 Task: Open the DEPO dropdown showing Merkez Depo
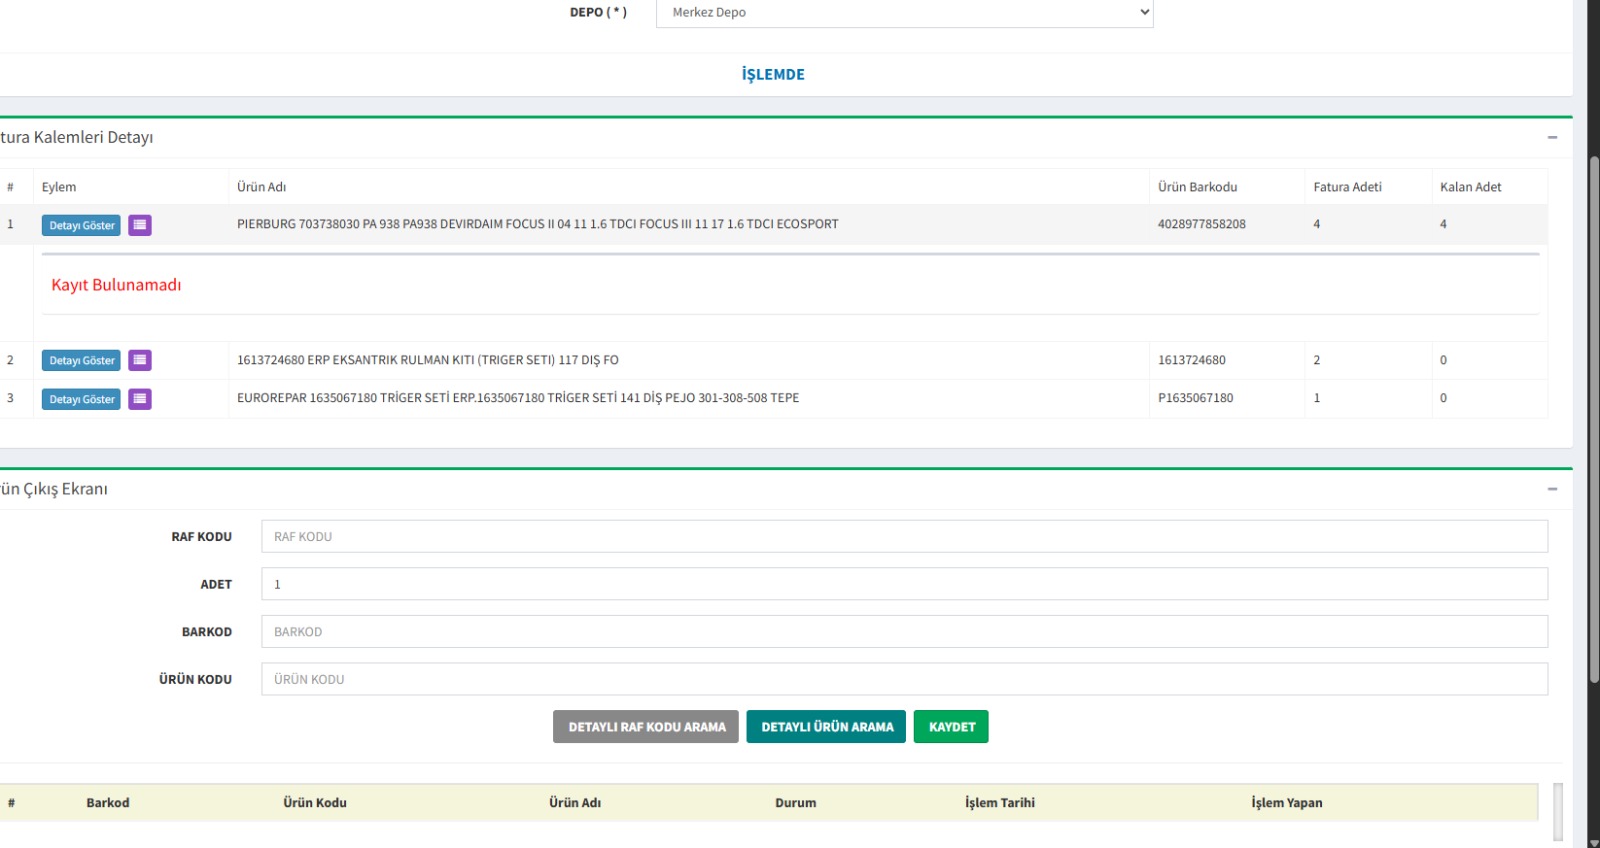click(904, 13)
